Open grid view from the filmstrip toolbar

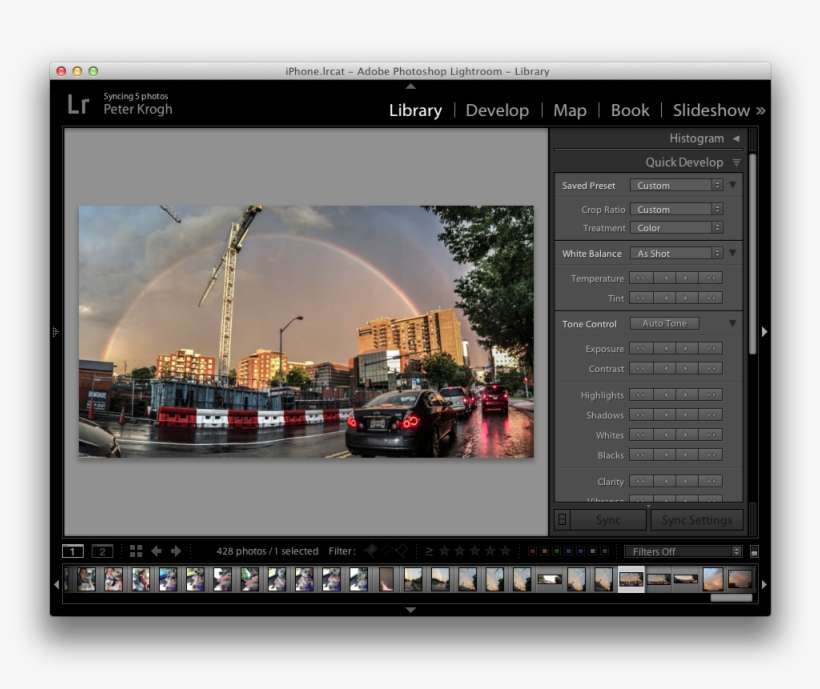pos(136,551)
